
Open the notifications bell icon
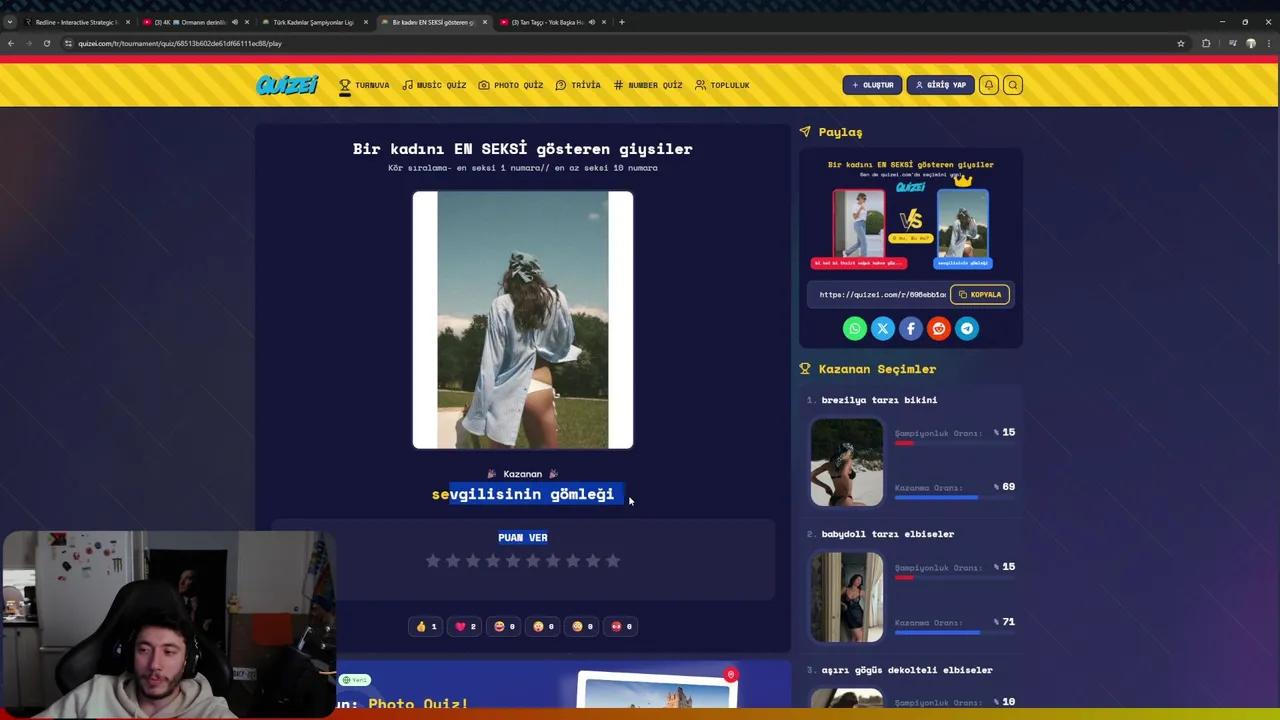click(989, 85)
